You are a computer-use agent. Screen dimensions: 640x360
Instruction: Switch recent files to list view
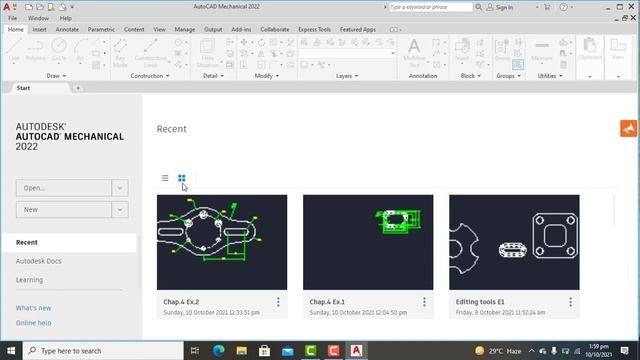(x=164, y=178)
